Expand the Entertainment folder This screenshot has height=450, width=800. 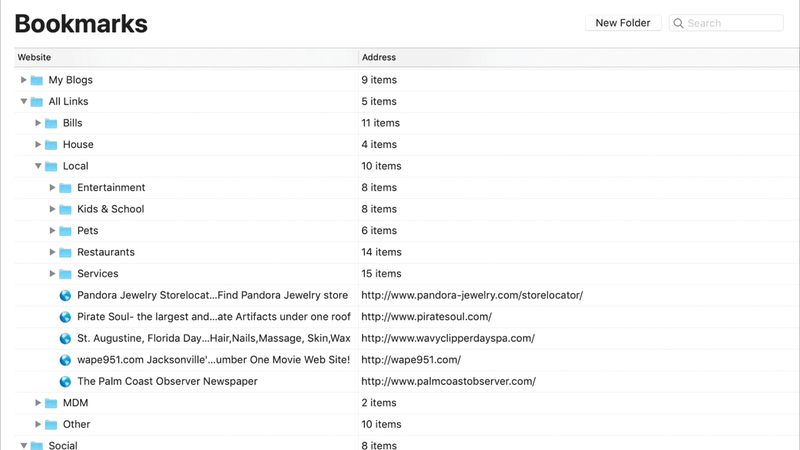click(52, 188)
